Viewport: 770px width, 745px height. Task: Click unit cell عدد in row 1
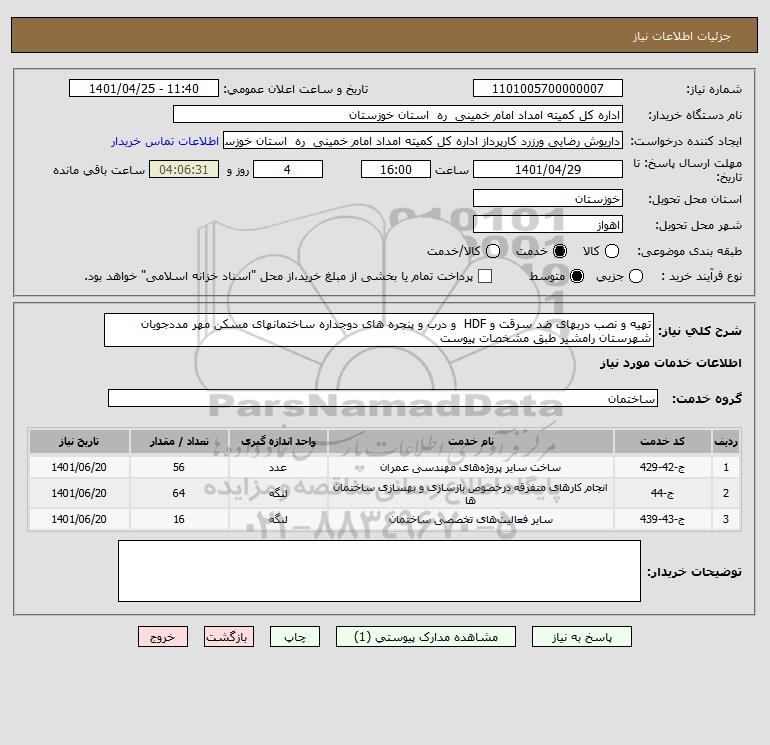278,467
